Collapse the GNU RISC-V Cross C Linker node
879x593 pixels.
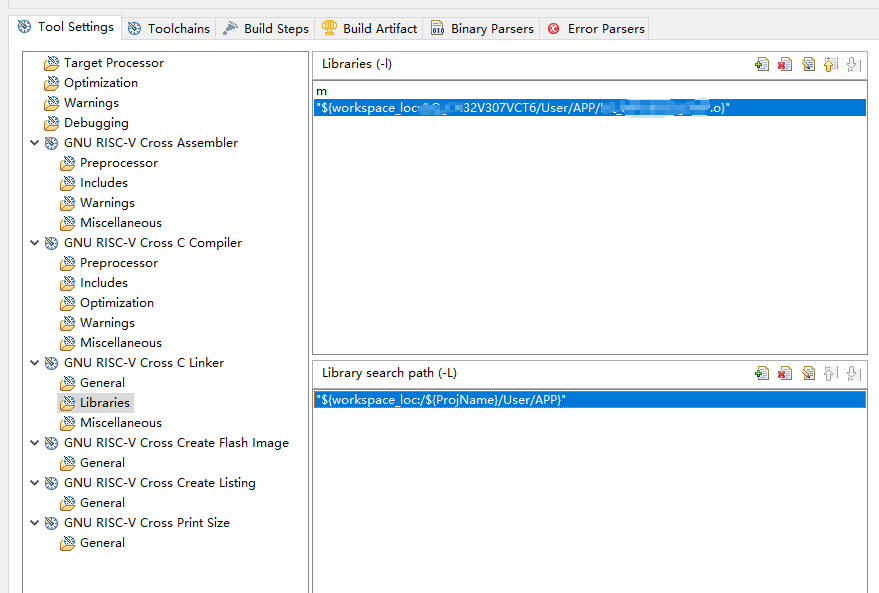(x=35, y=363)
